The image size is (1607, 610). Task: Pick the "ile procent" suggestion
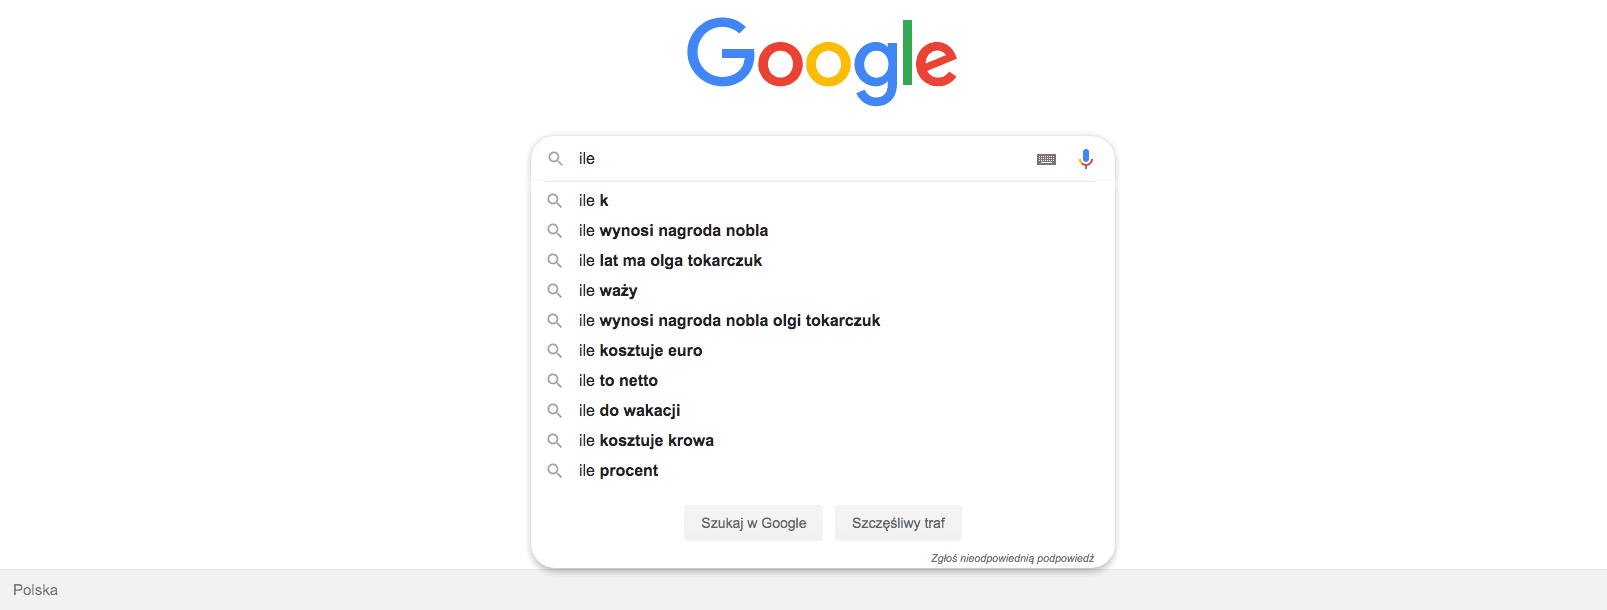tap(618, 471)
